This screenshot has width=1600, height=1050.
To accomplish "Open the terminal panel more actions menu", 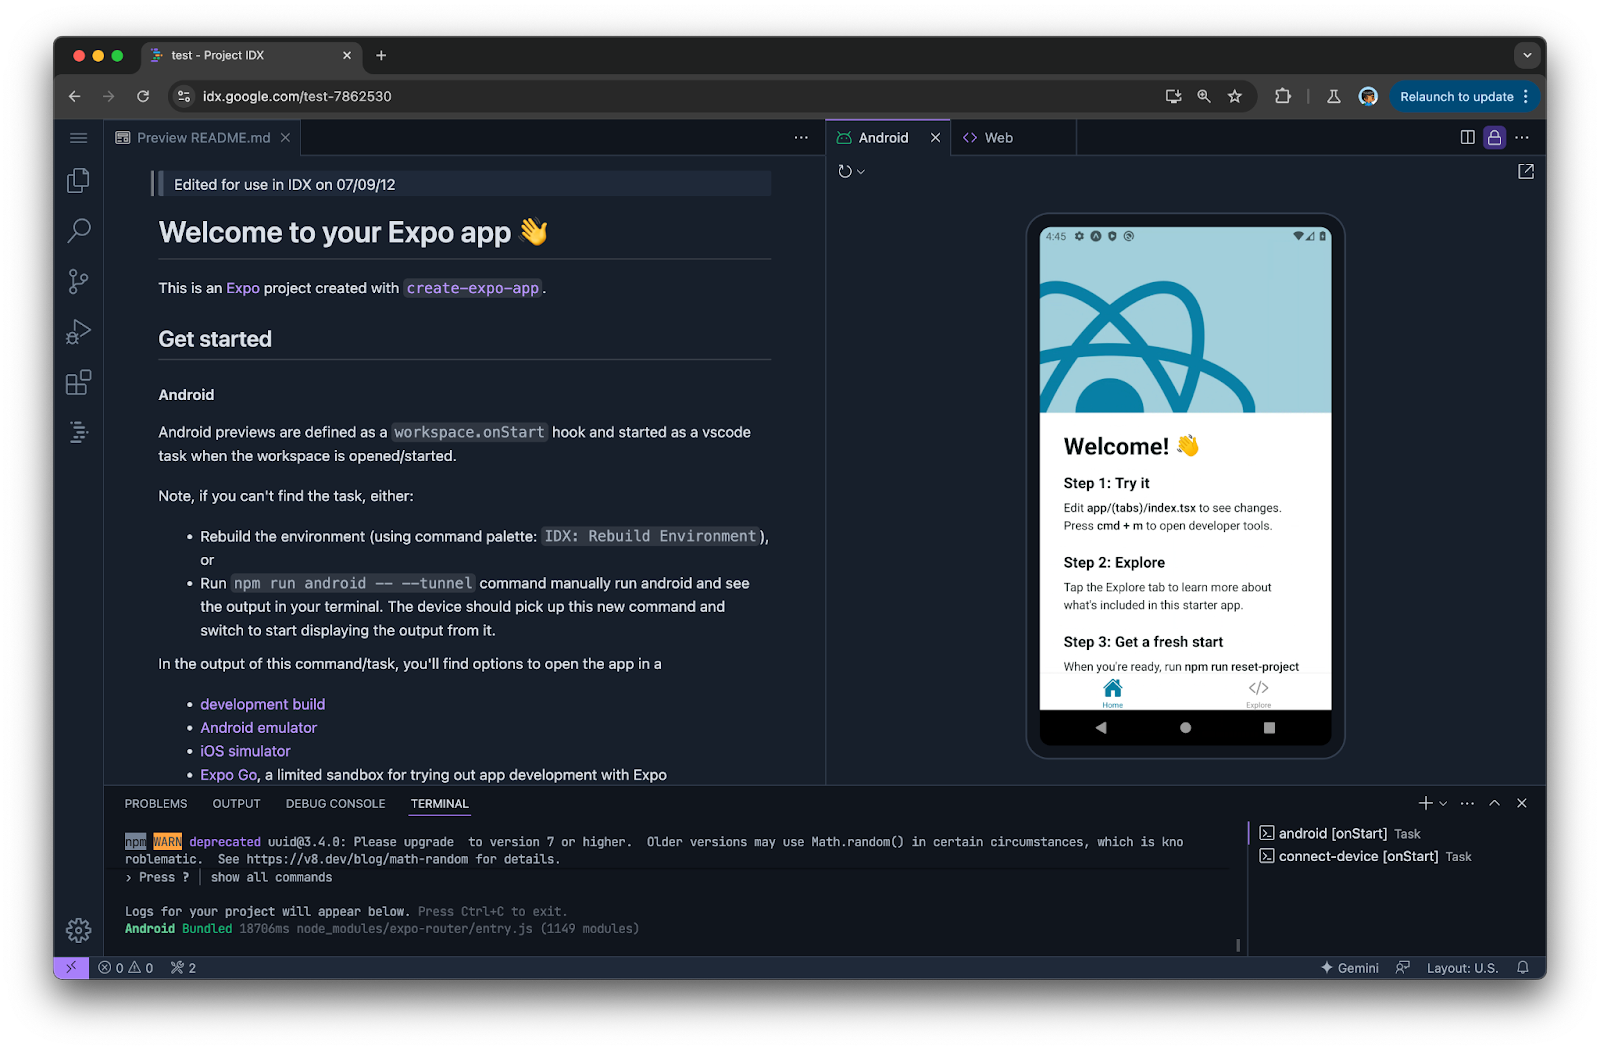I will (x=1467, y=803).
